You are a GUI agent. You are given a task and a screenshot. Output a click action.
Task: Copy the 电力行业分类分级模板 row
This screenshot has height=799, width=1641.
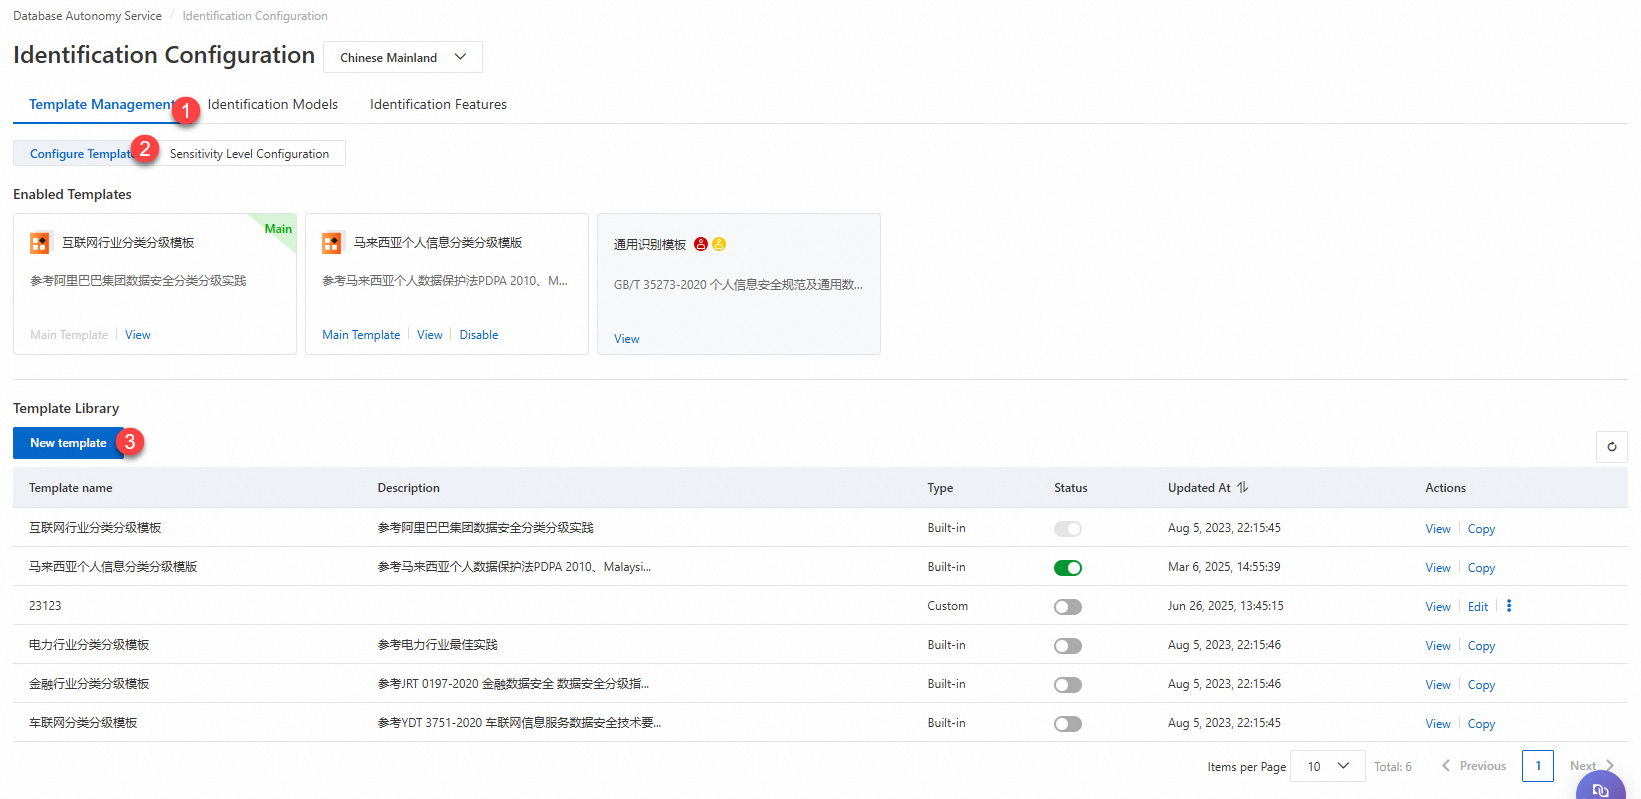point(1481,646)
